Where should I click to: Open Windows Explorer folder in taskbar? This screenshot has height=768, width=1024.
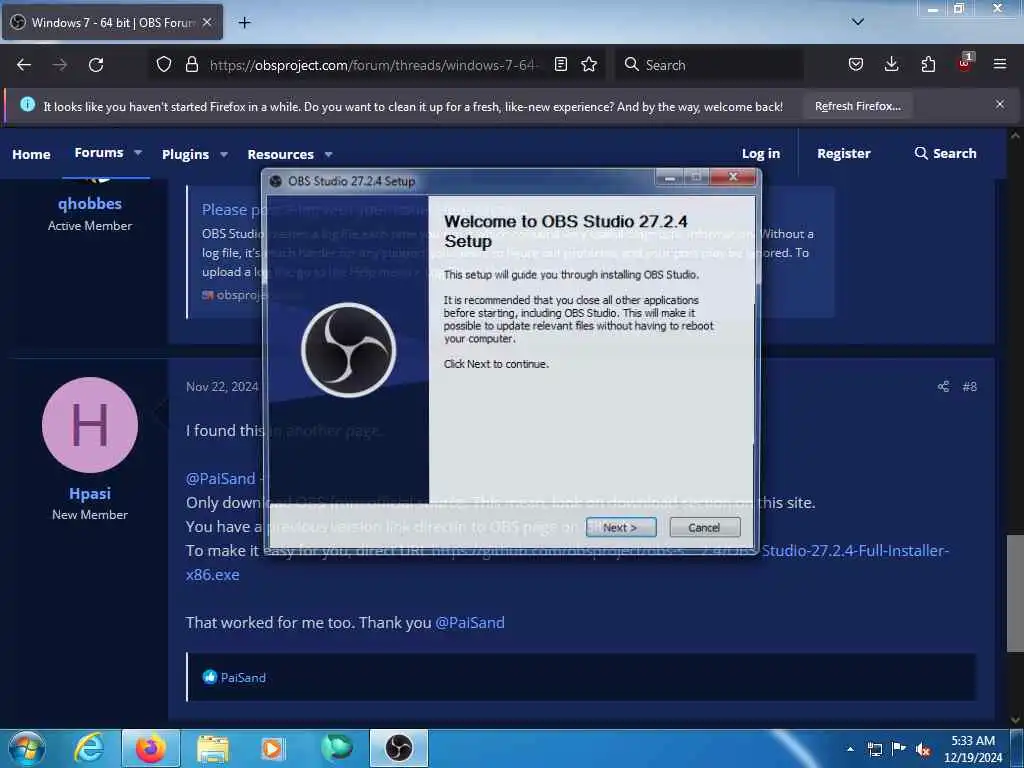213,749
